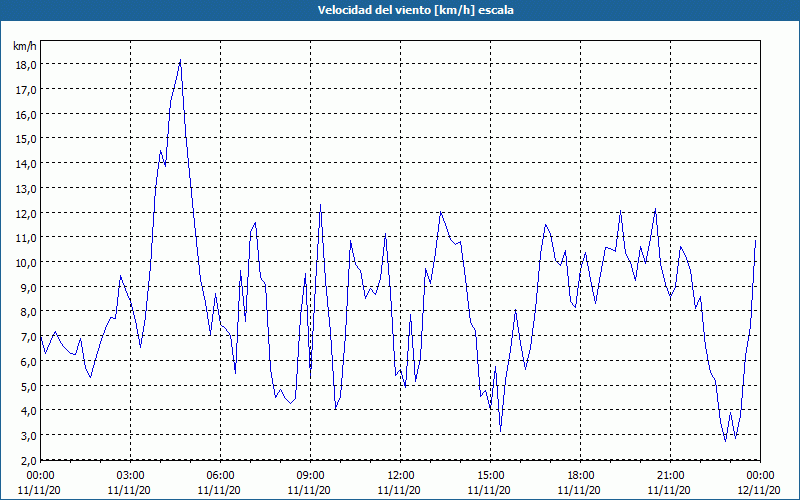Click the 10,0 y-axis label

(x=26, y=263)
